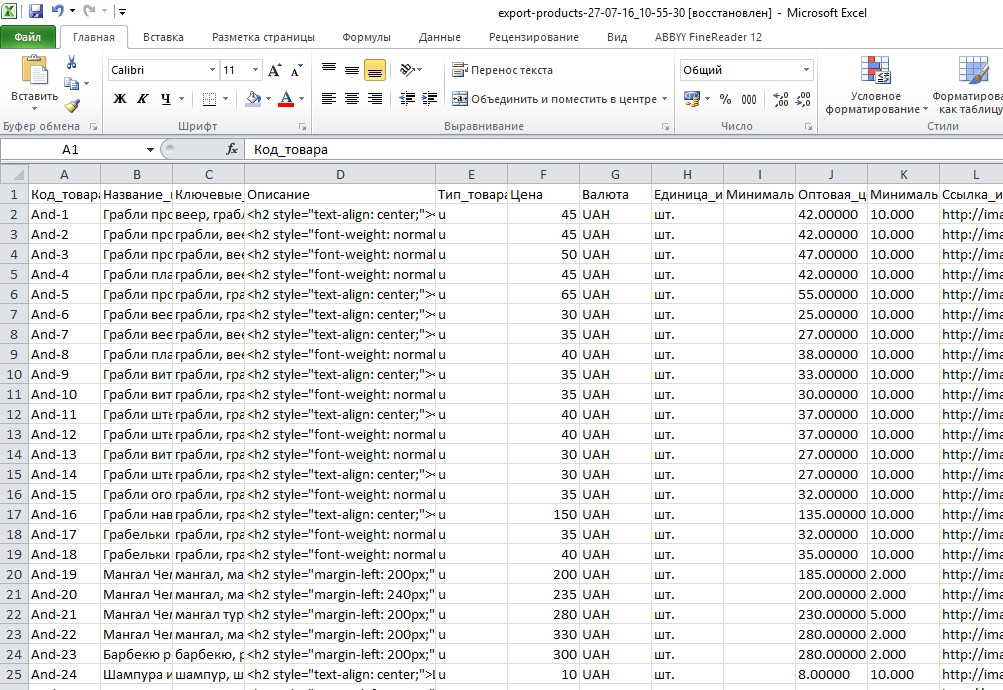Increase decimal places

coord(780,99)
